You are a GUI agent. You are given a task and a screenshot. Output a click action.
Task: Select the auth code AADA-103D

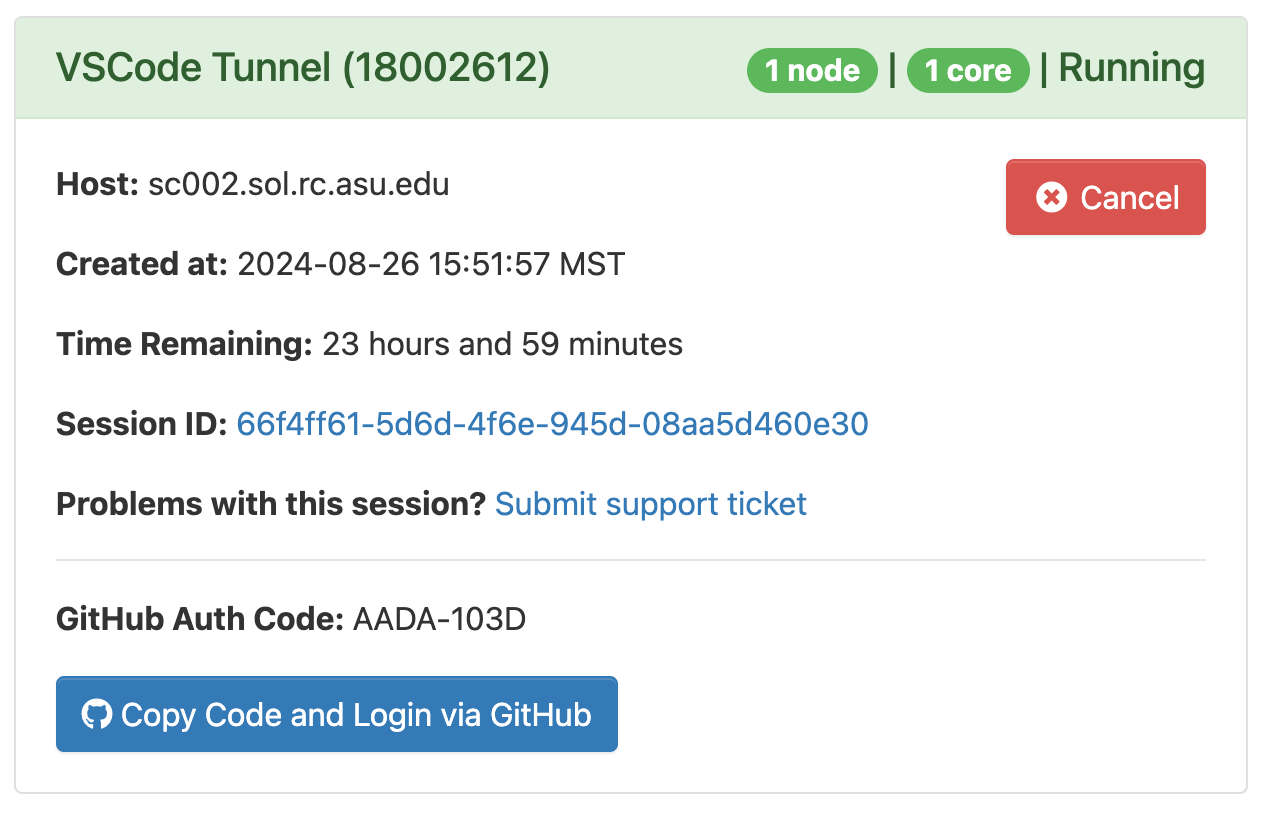439,620
